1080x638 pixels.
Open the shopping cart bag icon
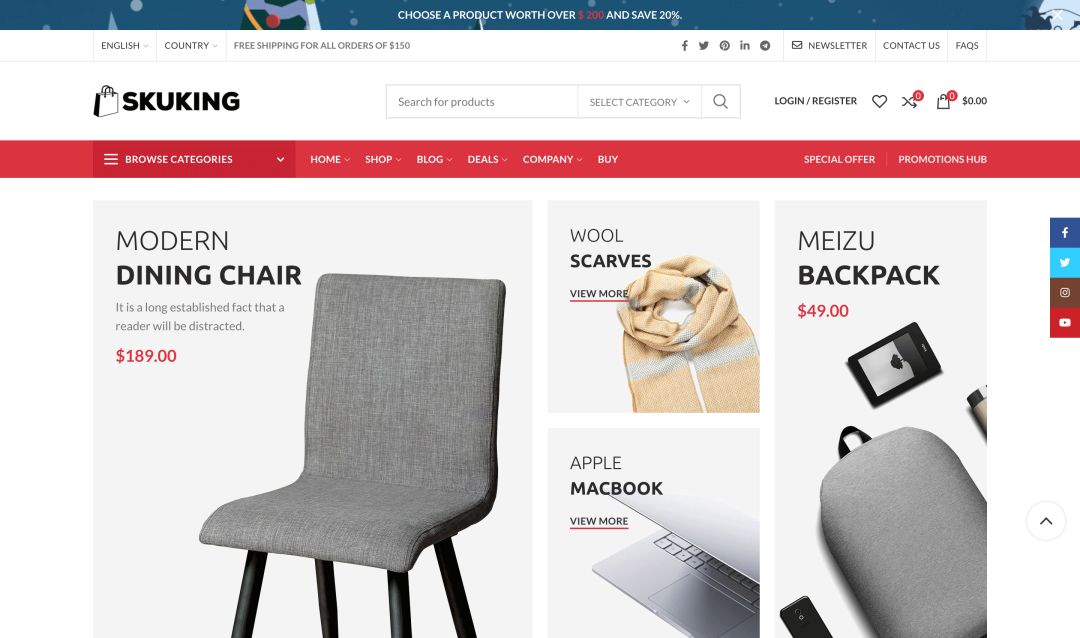point(944,101)
